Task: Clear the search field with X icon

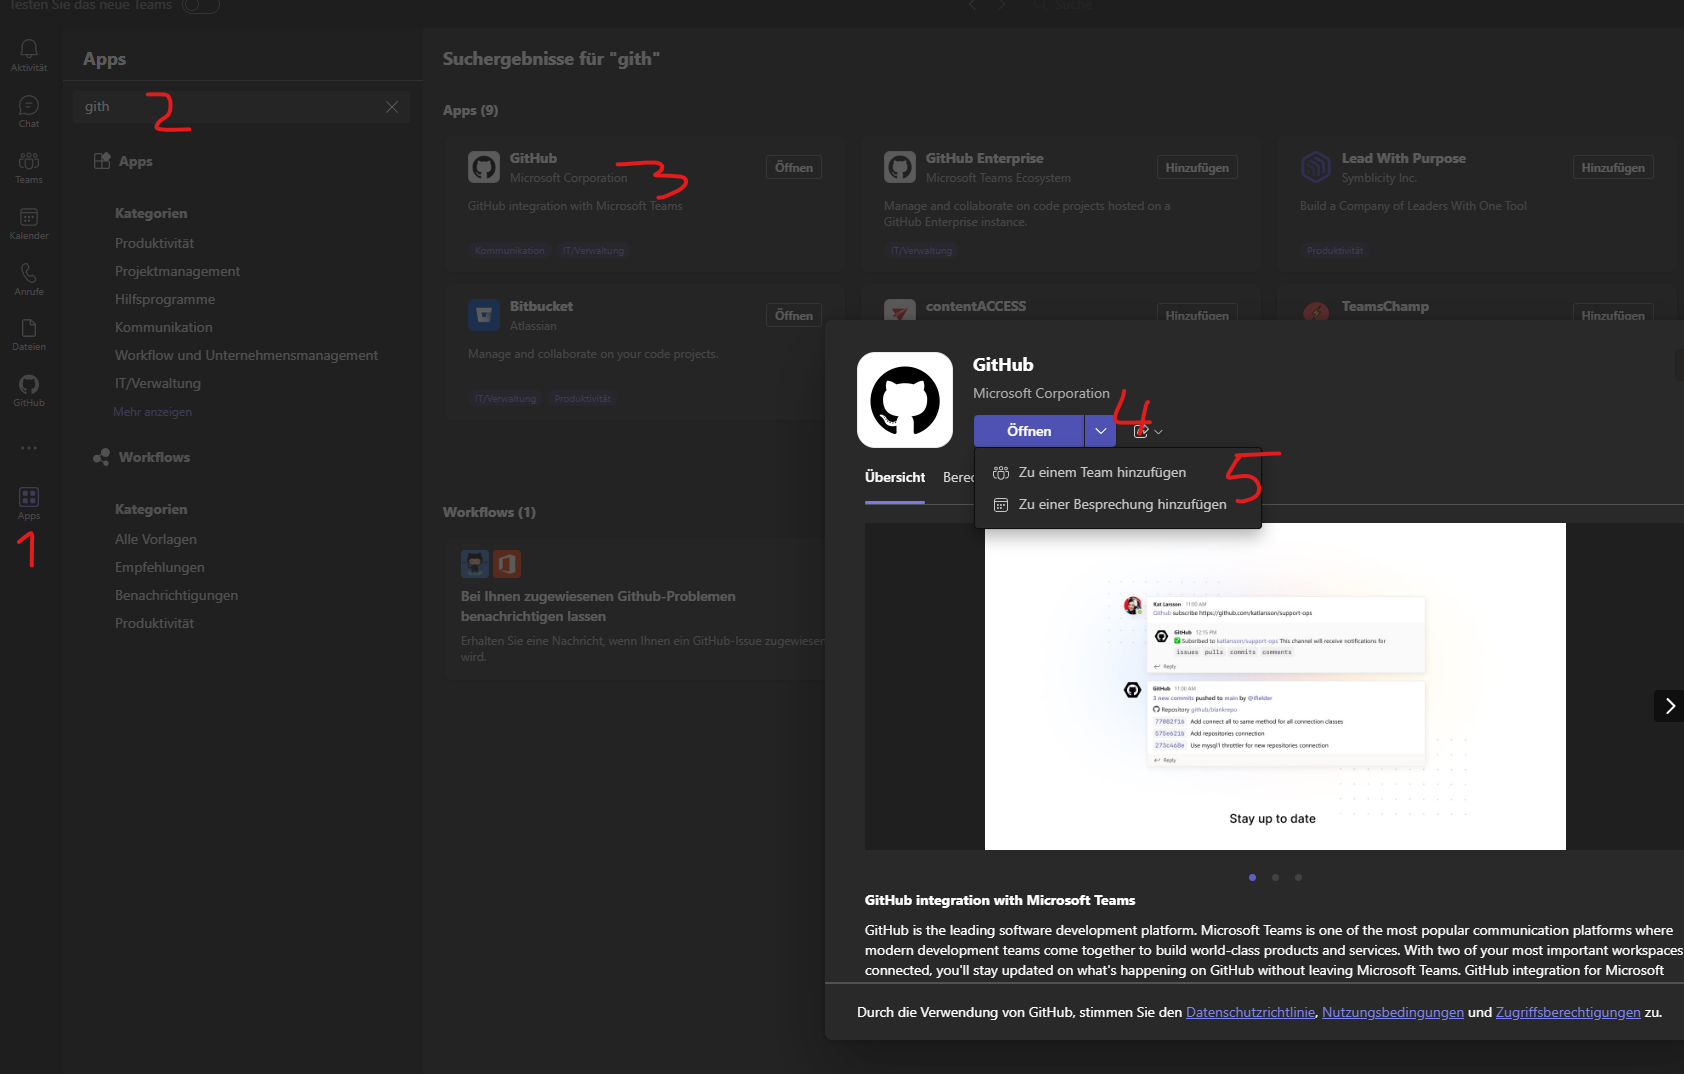Action: pyautogui.click(x=392, y=107)
